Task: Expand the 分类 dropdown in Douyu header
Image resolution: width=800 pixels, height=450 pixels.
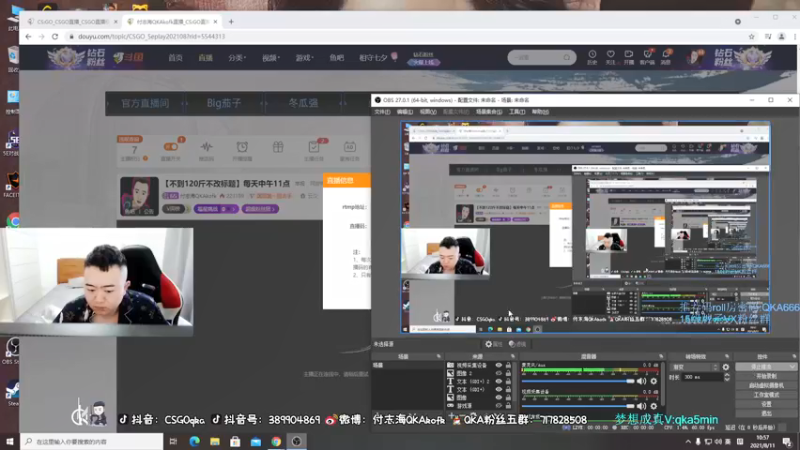Action: pyautogui.click(x=237, y=58)
